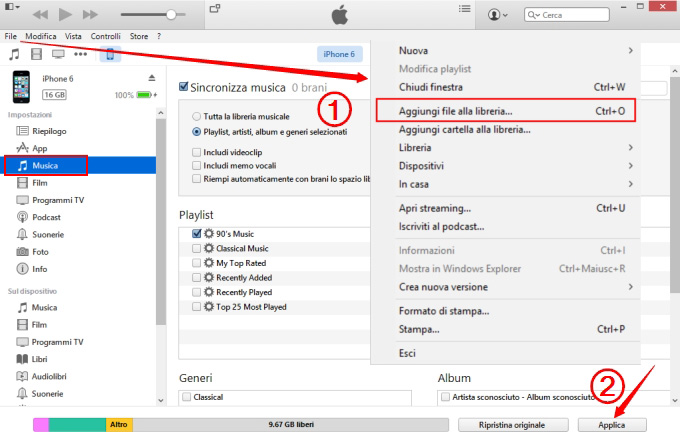This screenshot has height=443, width=680.
Task: Click the rewind playback button
Action: (x=40, y=15)
